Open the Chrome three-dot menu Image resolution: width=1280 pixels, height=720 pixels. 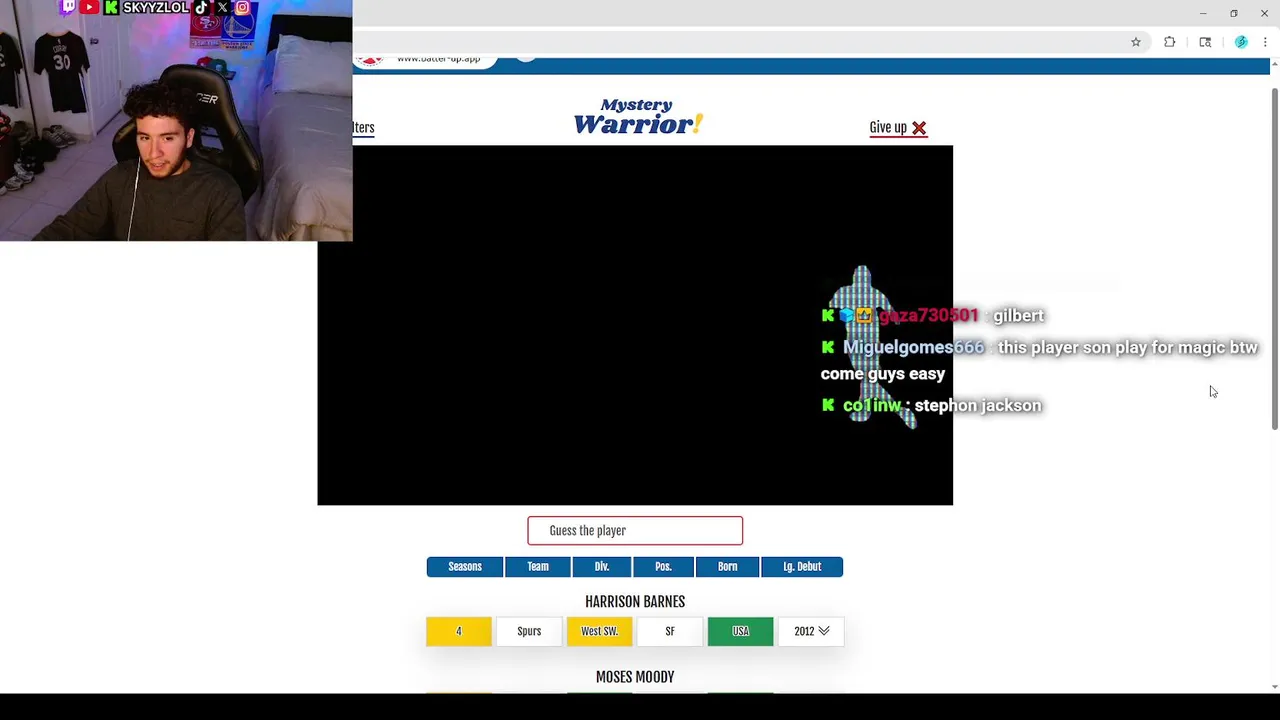1265,42
